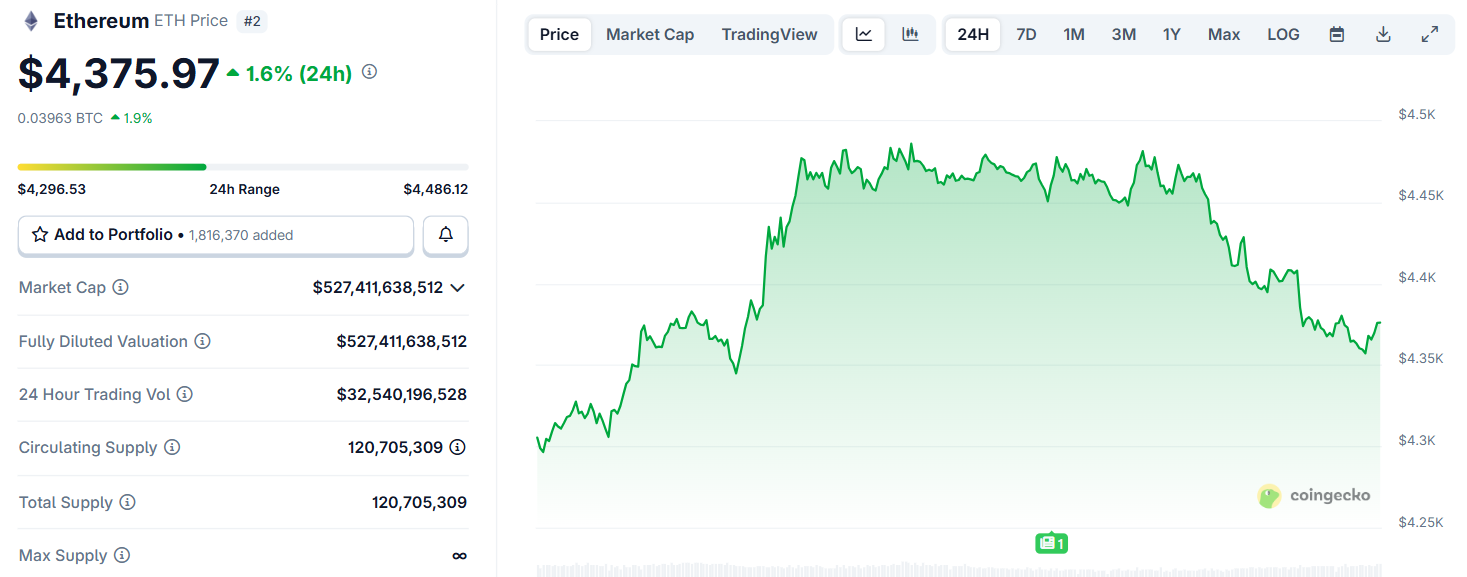The width and height of the screenshot is (1467, 577).
Task: Switch to the candlestick chart icon
Action: pyautogui.click(x=910, y=34)
